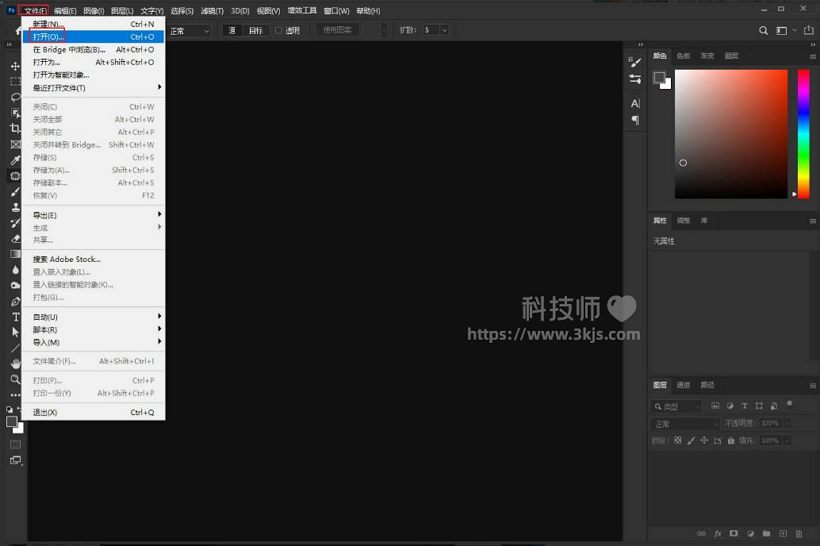Screen dimensions: 820x546
Task: Click 退出 in the File menu
Action: [93, 412]
